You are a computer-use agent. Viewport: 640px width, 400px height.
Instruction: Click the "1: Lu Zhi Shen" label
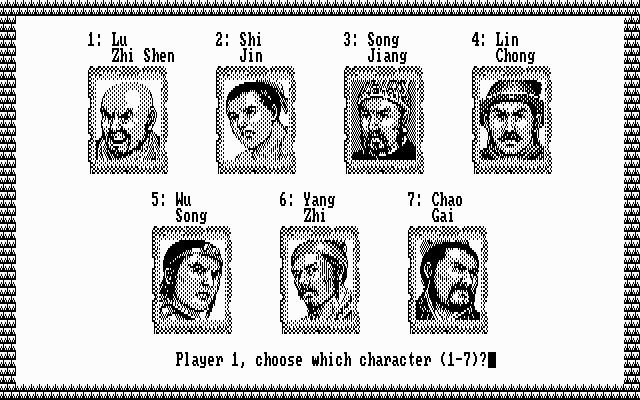131,48
